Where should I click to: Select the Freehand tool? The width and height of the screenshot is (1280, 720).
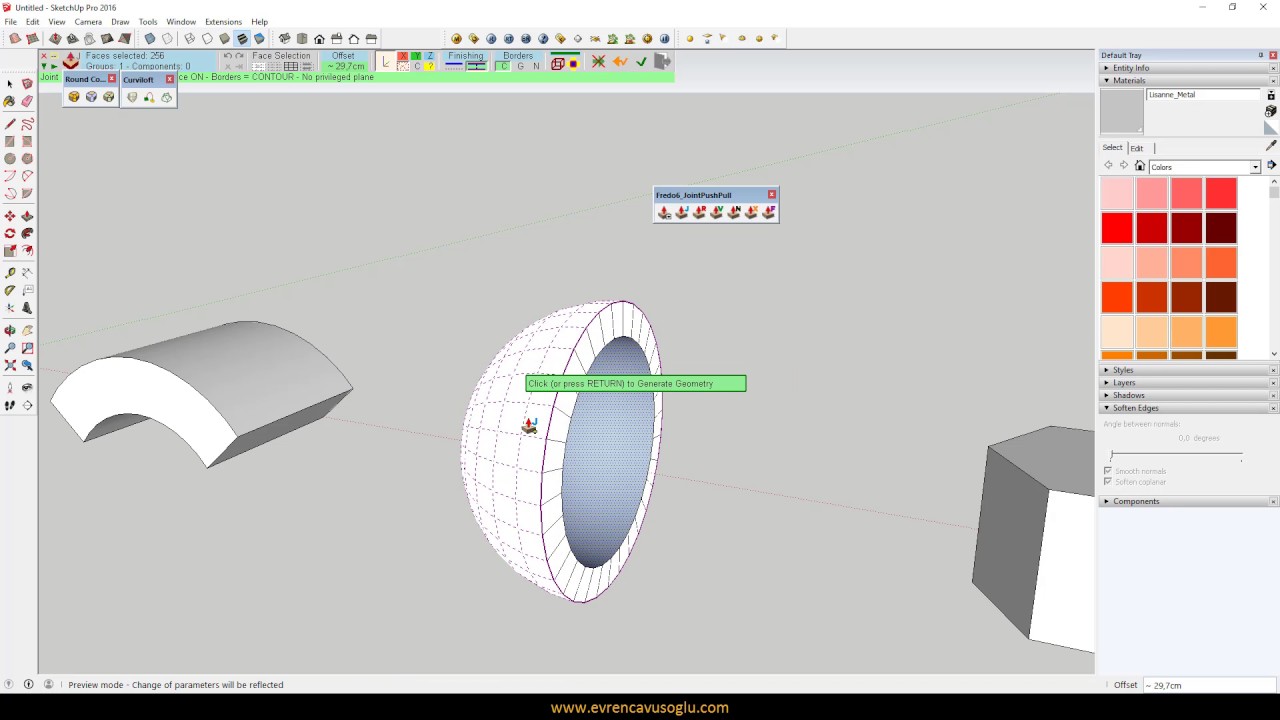click(x=27, y=124)
